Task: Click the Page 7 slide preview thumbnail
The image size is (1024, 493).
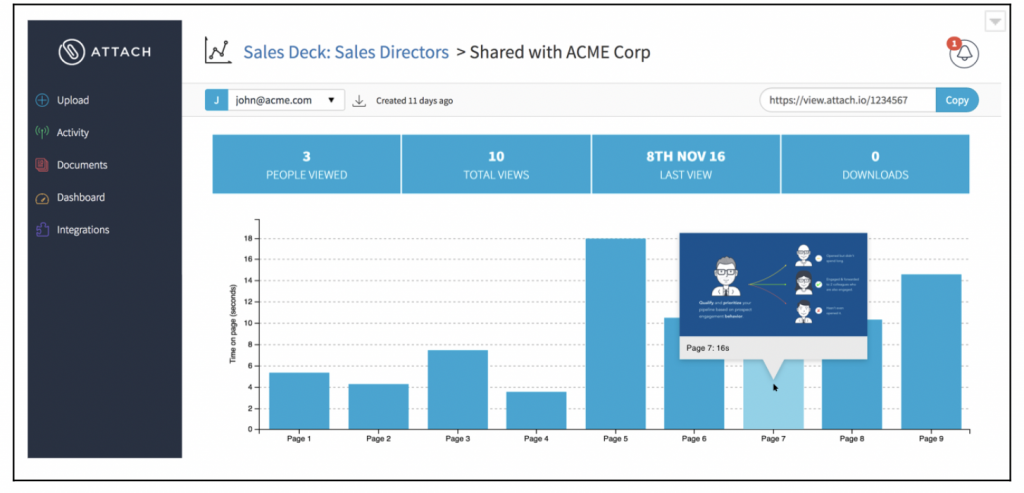Action: [773, 284]
